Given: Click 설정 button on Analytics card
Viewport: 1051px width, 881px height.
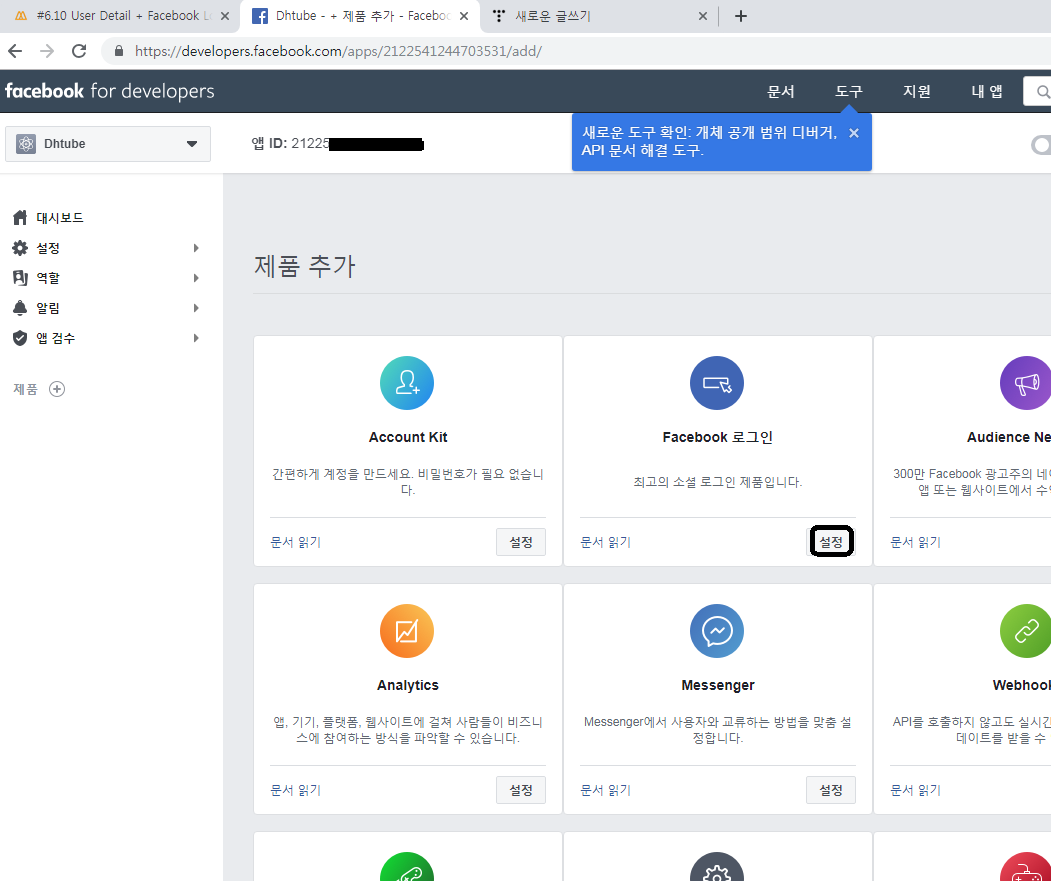Looking at the screenshot, I should point(521,790).
